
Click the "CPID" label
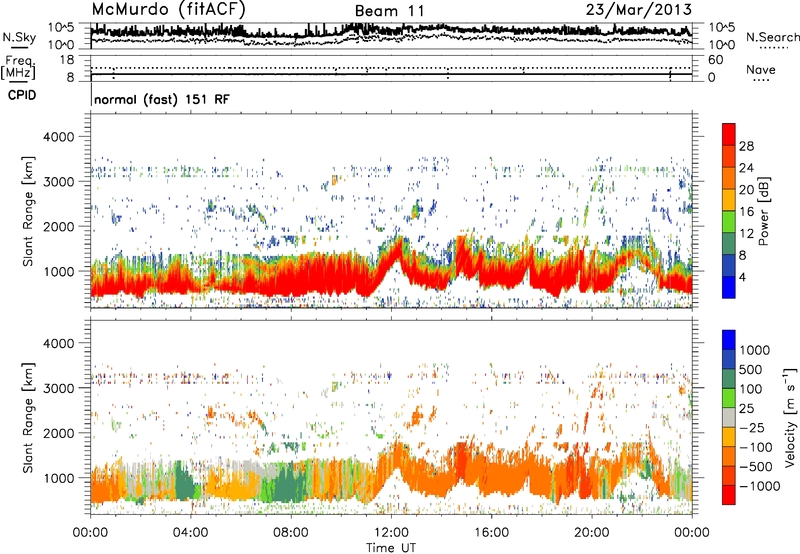point(22,95)
